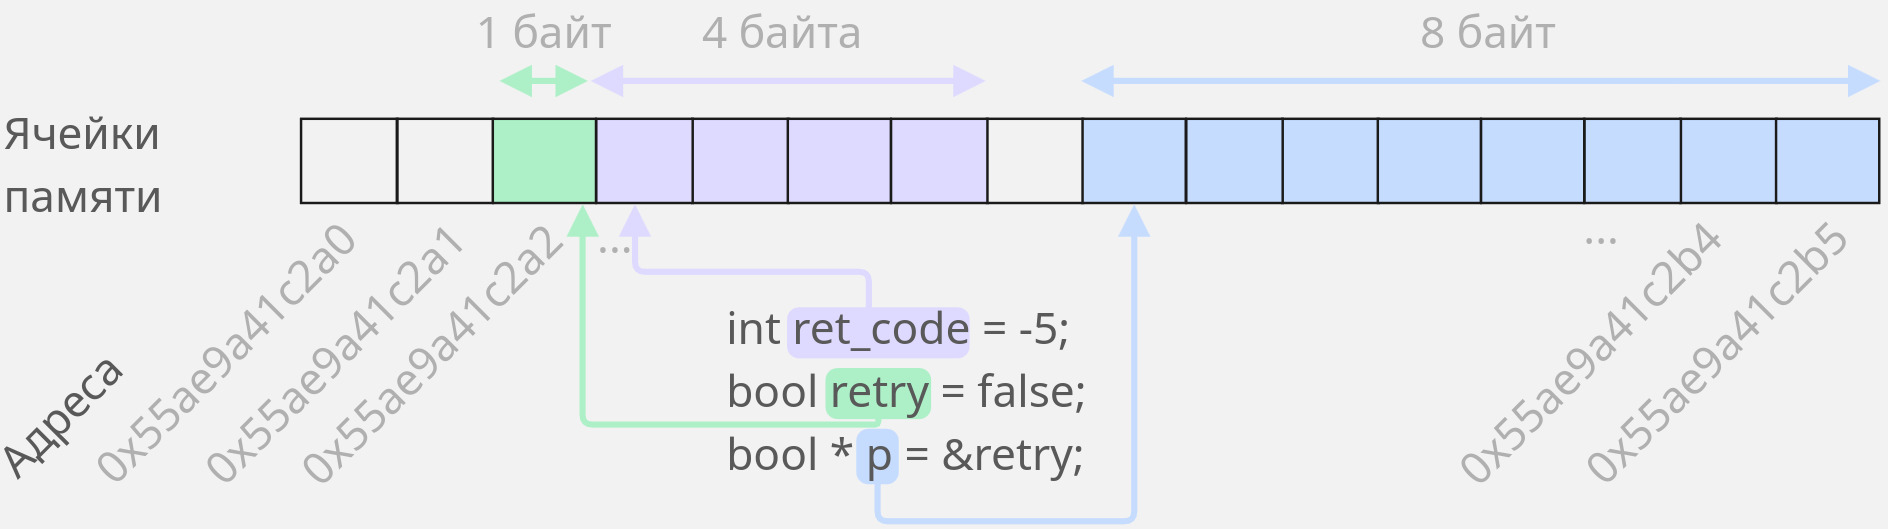
Task: Click the highlighted retry variable name
Action: pos(879,393)
